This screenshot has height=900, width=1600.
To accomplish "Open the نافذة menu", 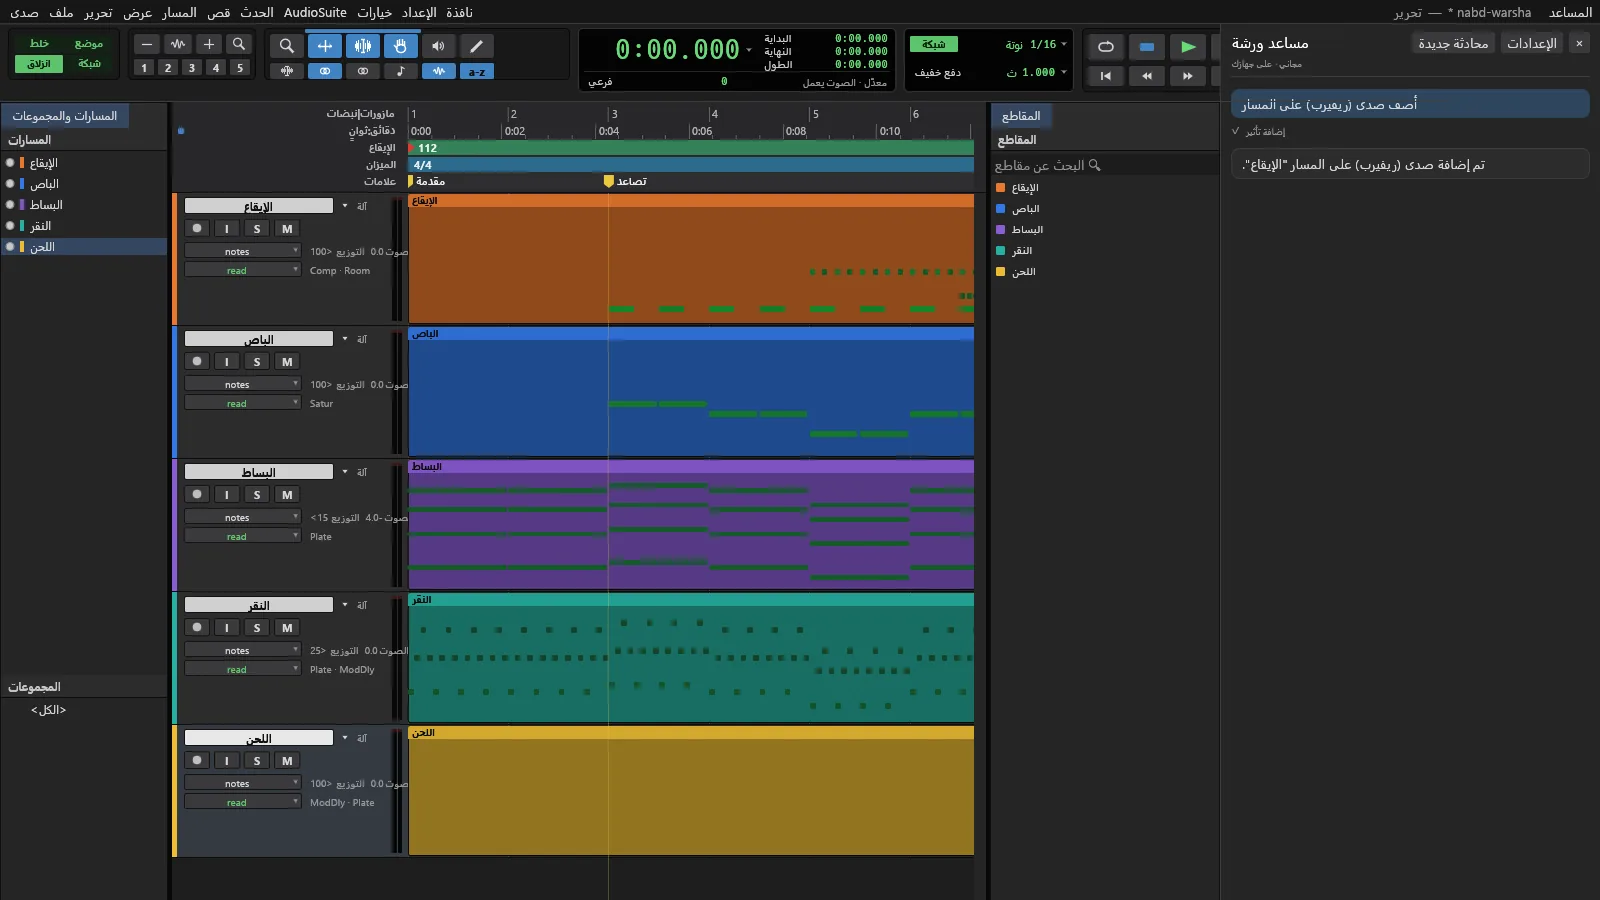I will click(459, 12).
